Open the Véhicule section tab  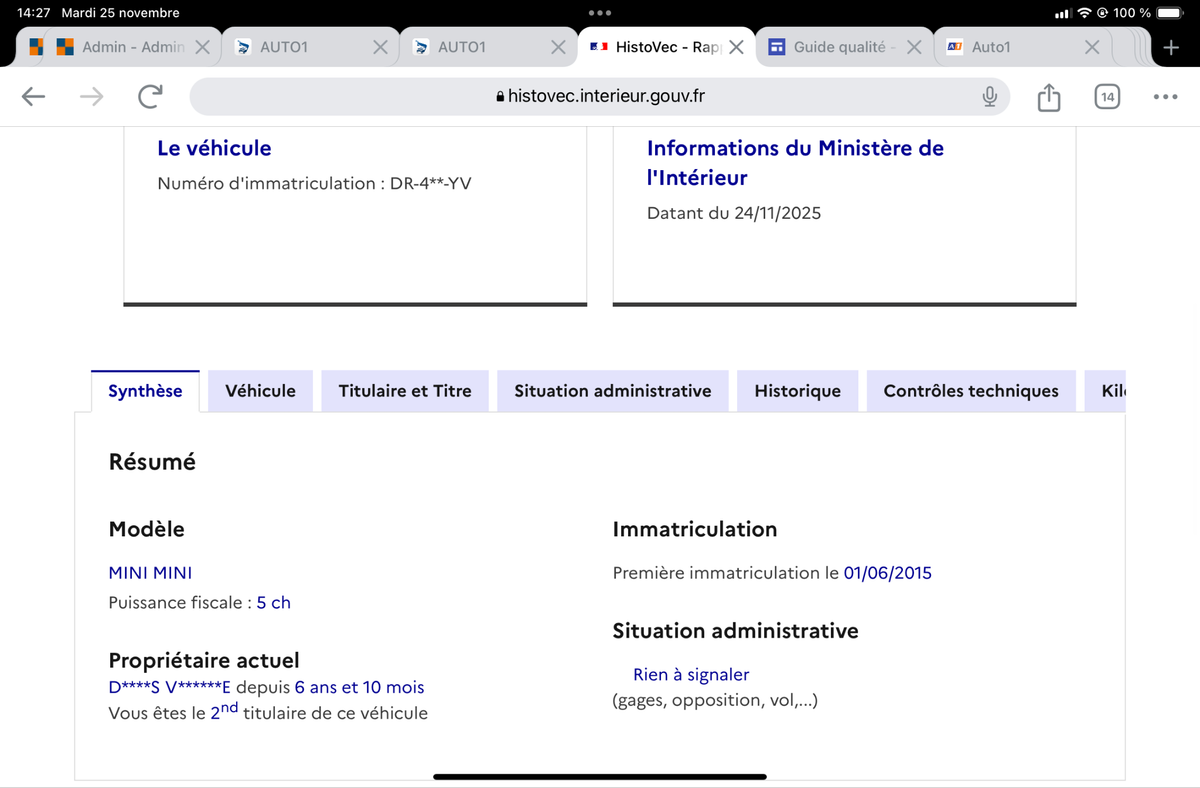click(x=260, y=391)
